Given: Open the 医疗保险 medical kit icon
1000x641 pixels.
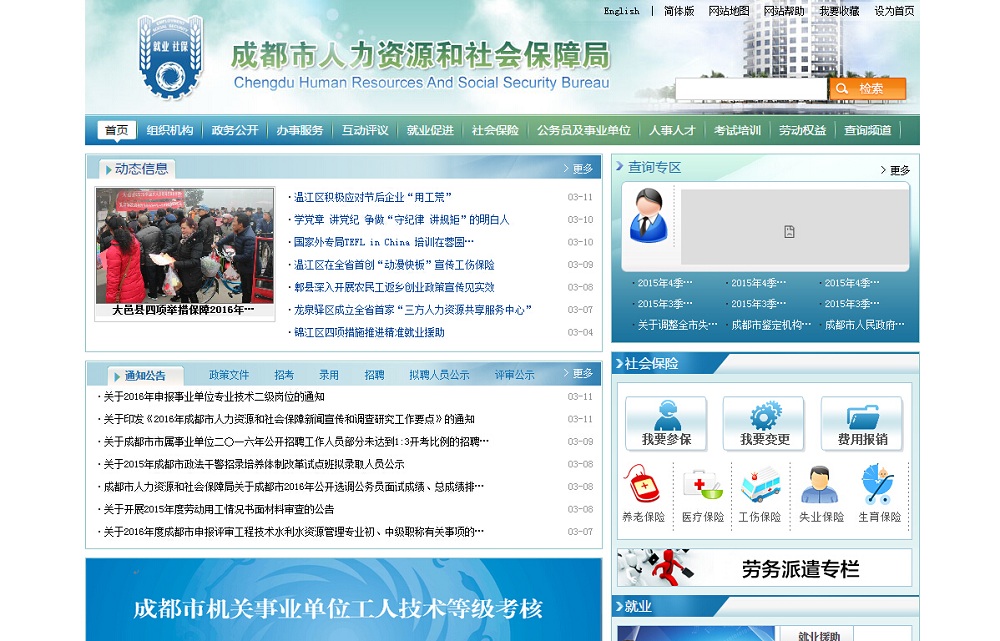Looking at the screenshot, I should coord(702,484).
